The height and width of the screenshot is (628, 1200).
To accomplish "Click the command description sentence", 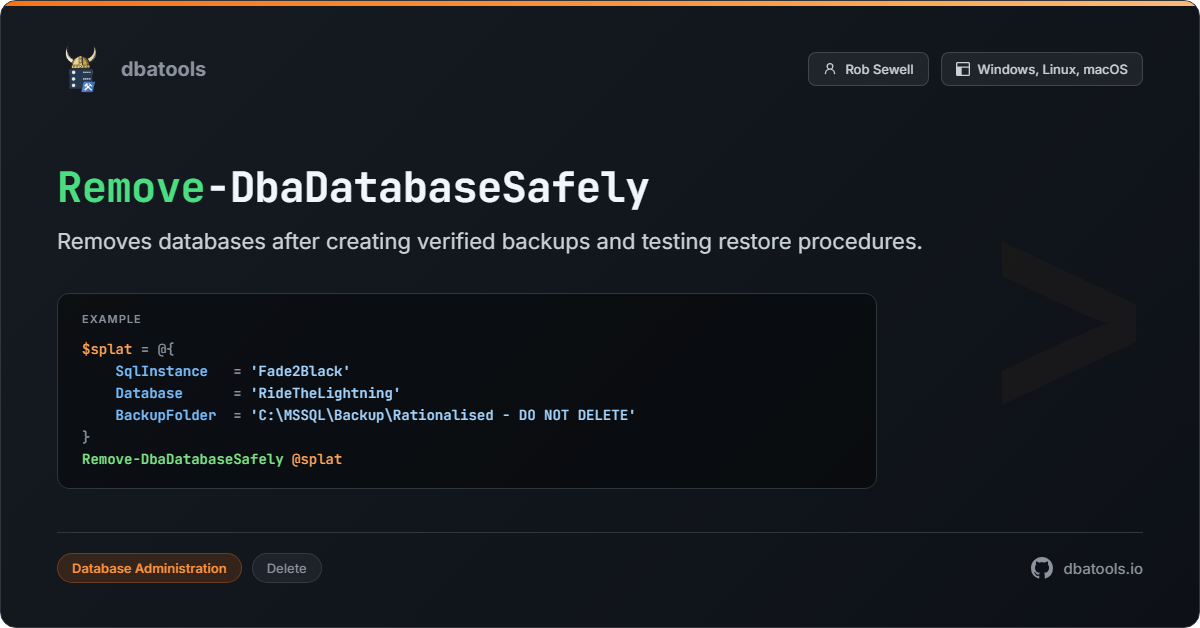I will tap(489, 243).
